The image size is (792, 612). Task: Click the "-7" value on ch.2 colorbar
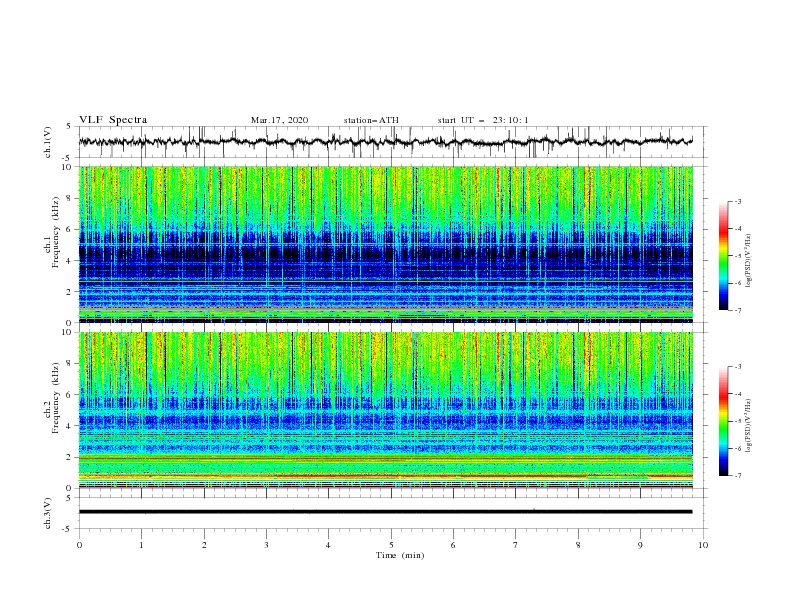(x=738, y=475)
